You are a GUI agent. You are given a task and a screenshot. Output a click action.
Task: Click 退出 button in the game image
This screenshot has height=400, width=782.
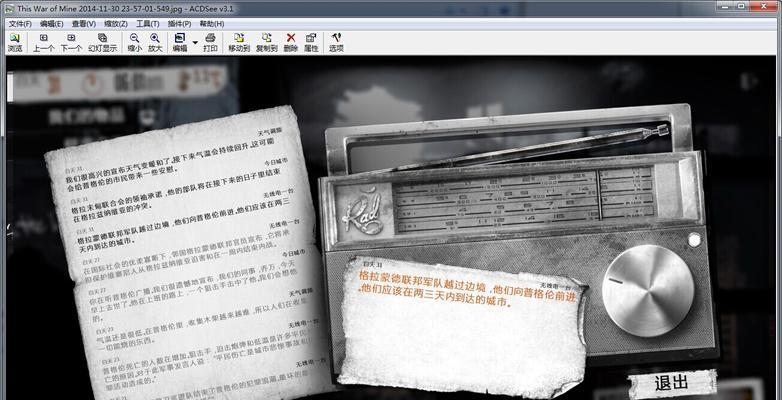(671, 384)
